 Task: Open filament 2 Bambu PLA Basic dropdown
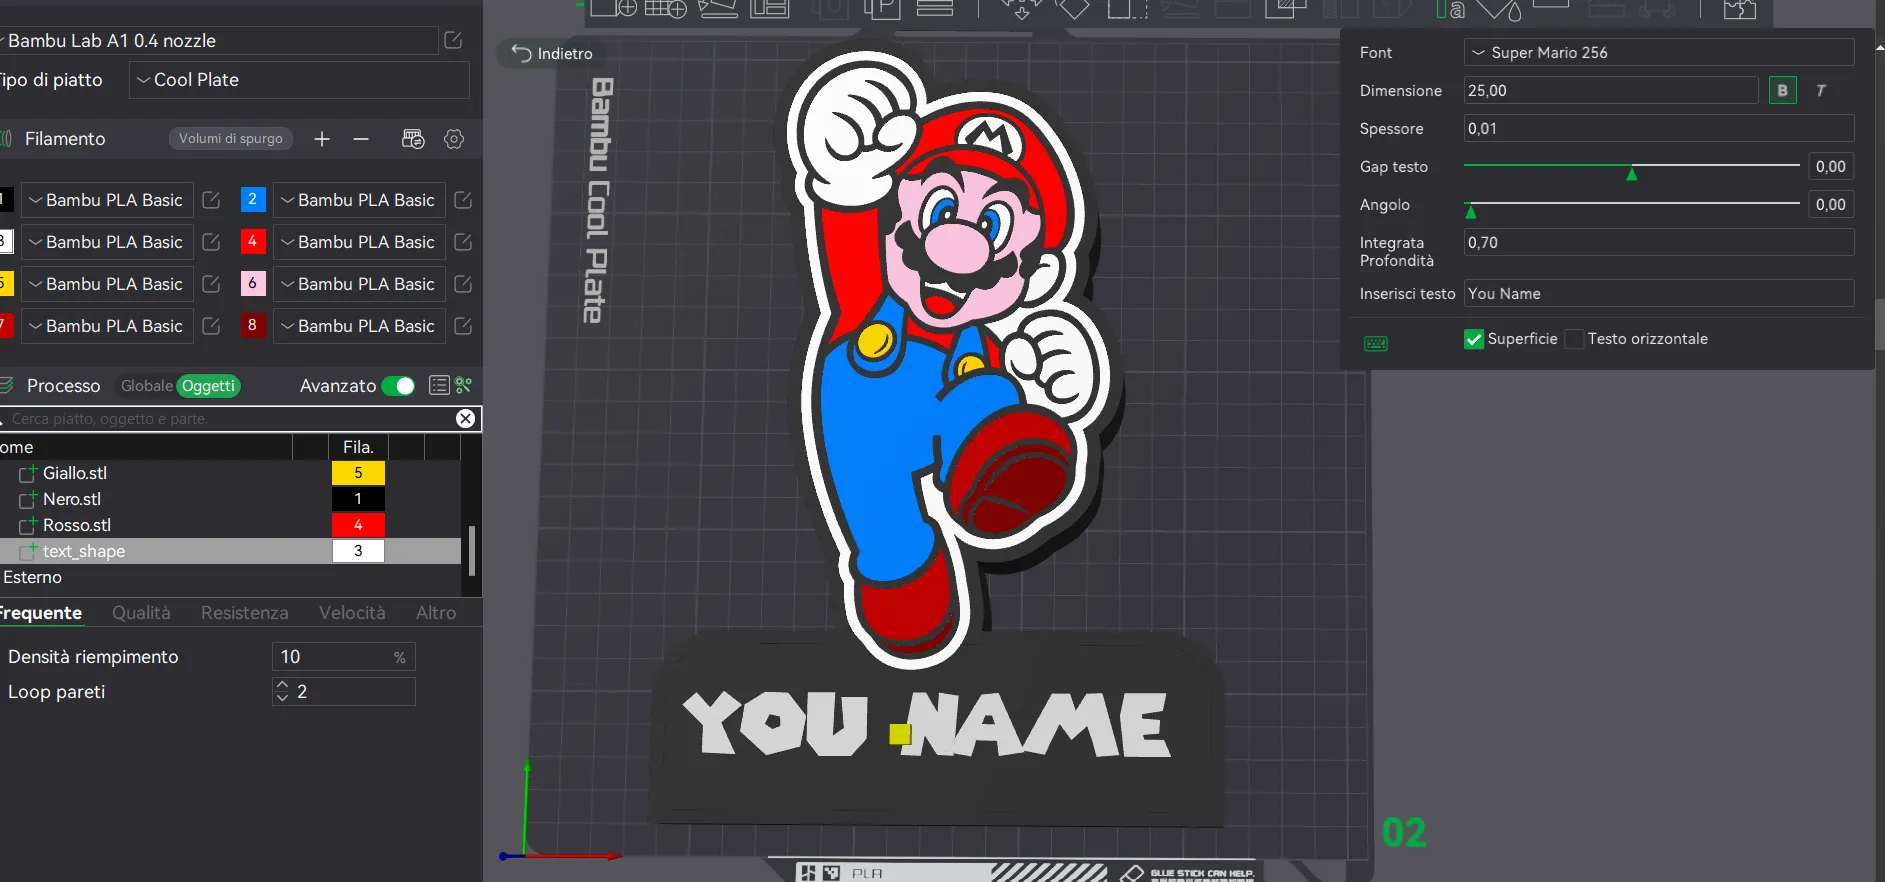[x=359, y=200]
